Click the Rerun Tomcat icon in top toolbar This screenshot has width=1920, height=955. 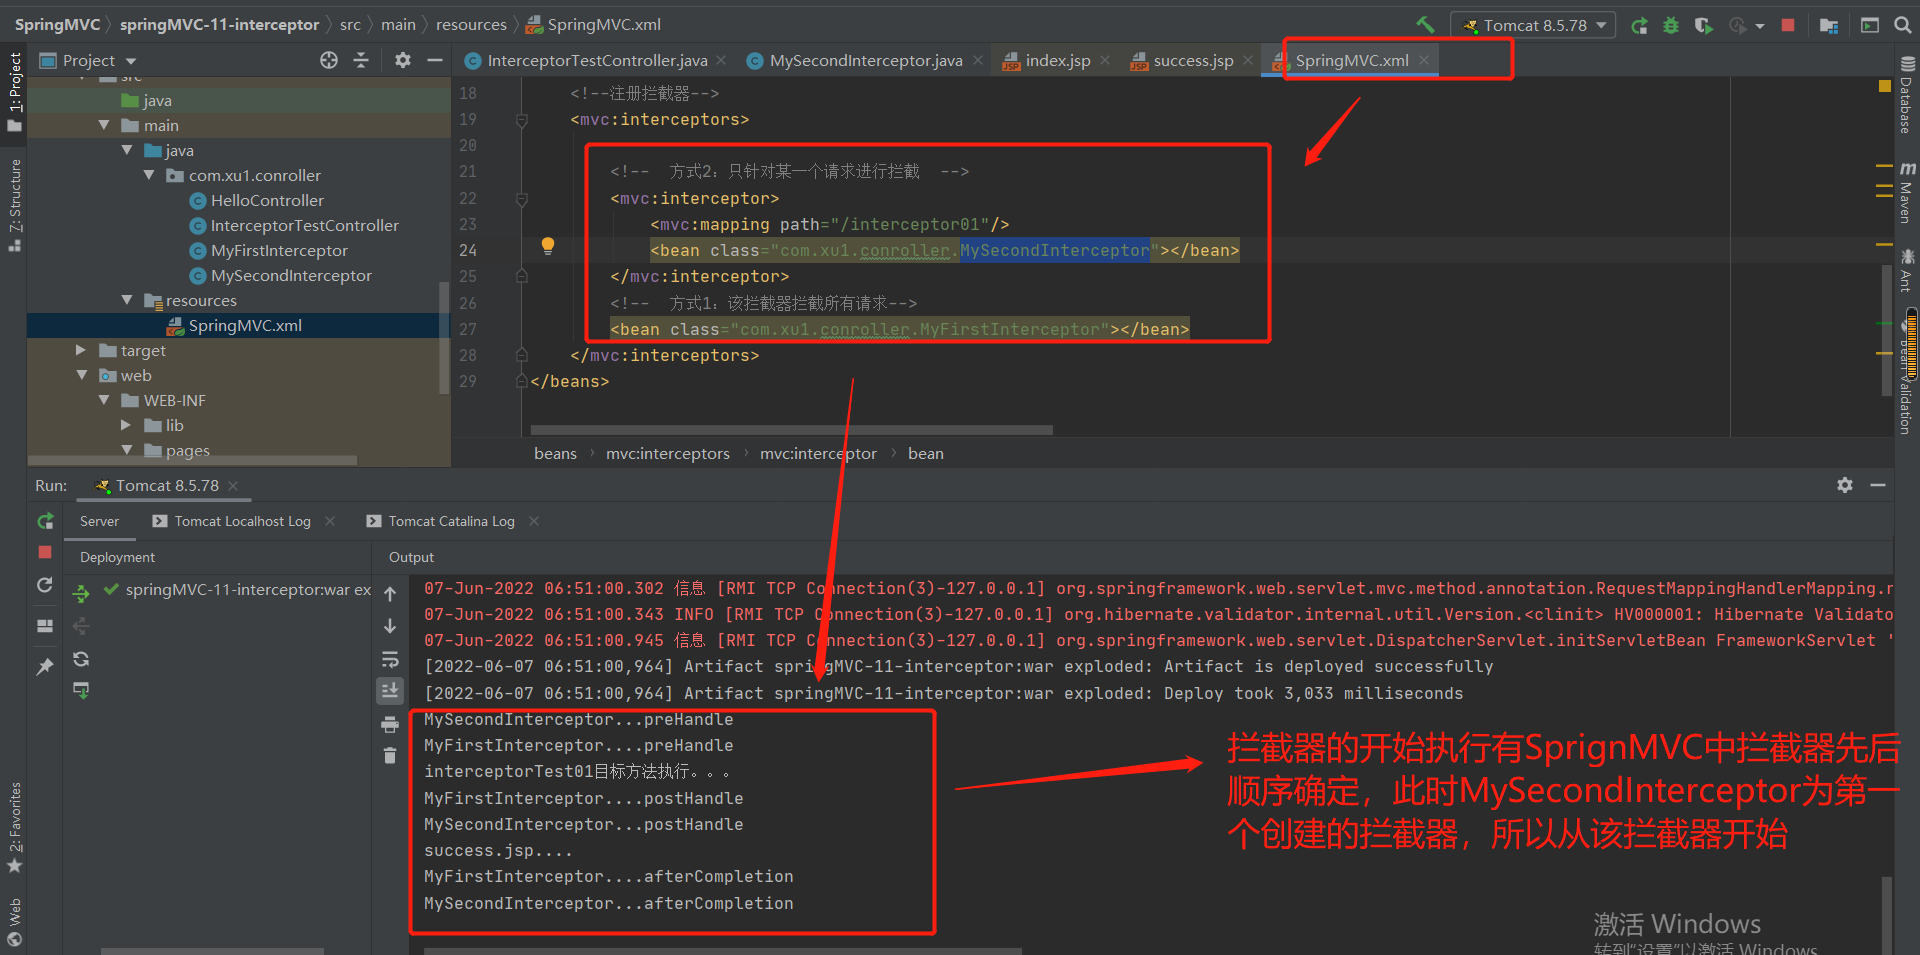tap(1639, 25)
